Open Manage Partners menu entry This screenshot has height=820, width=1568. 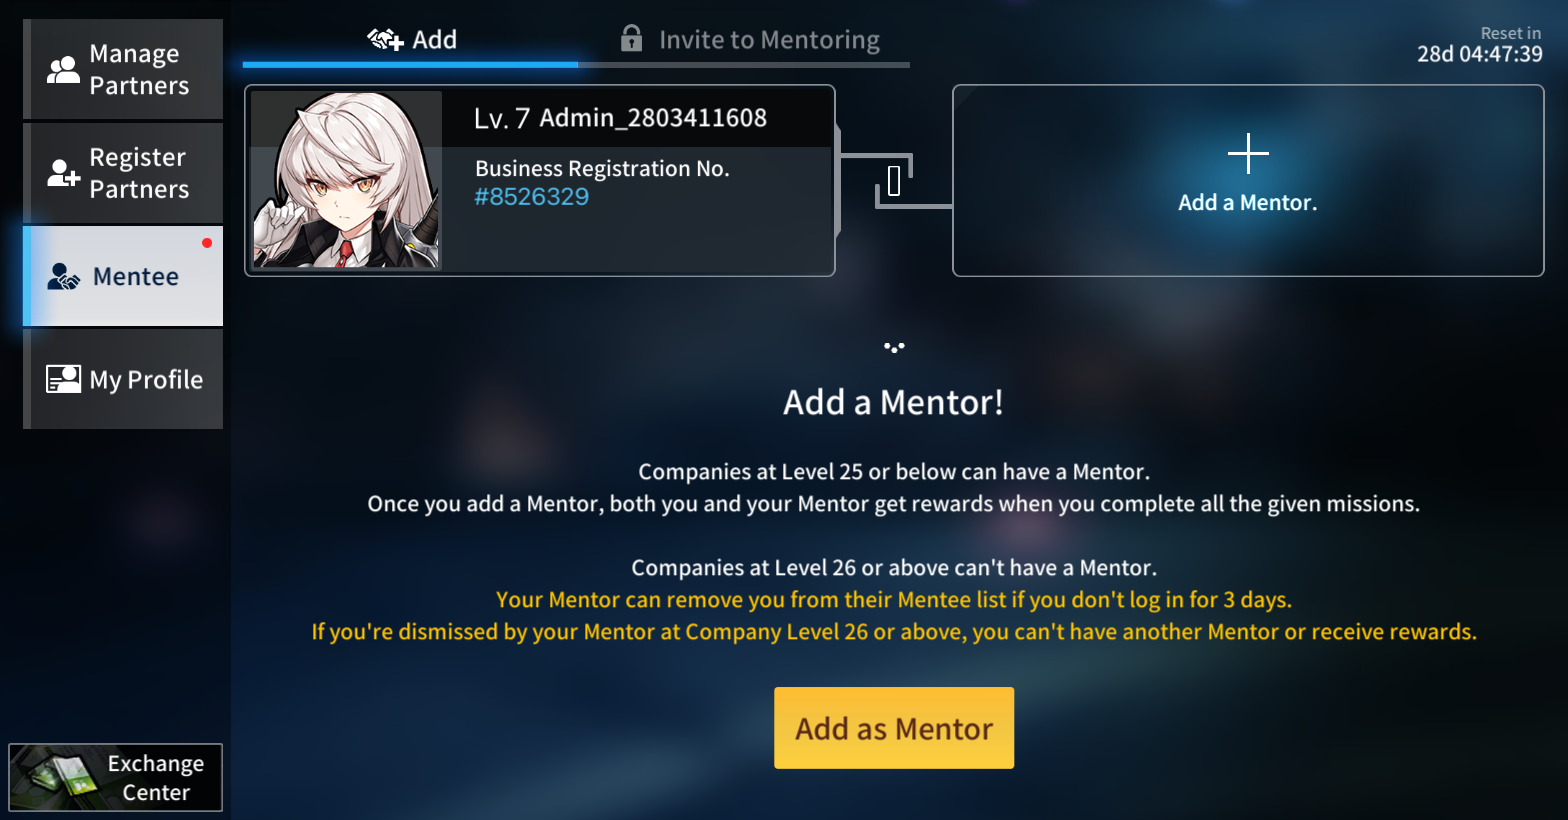click(x=123, y=69)
